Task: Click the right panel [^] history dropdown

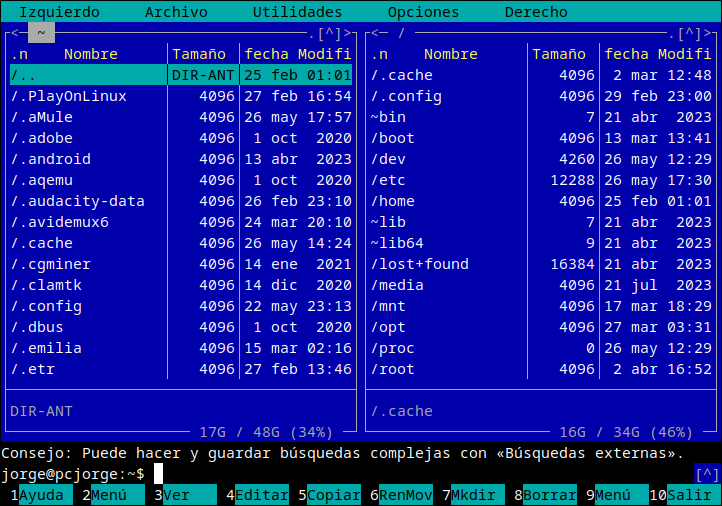Action: click(x=690, y=33)
